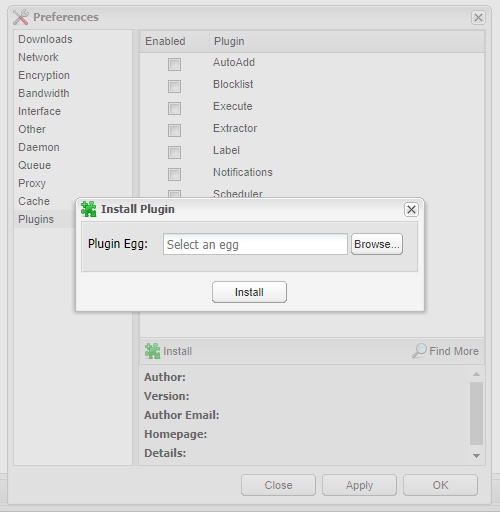Viewport: 500px width, 512px height.
Task: Close the Install Plugin dialog
Action: (411, 209)
